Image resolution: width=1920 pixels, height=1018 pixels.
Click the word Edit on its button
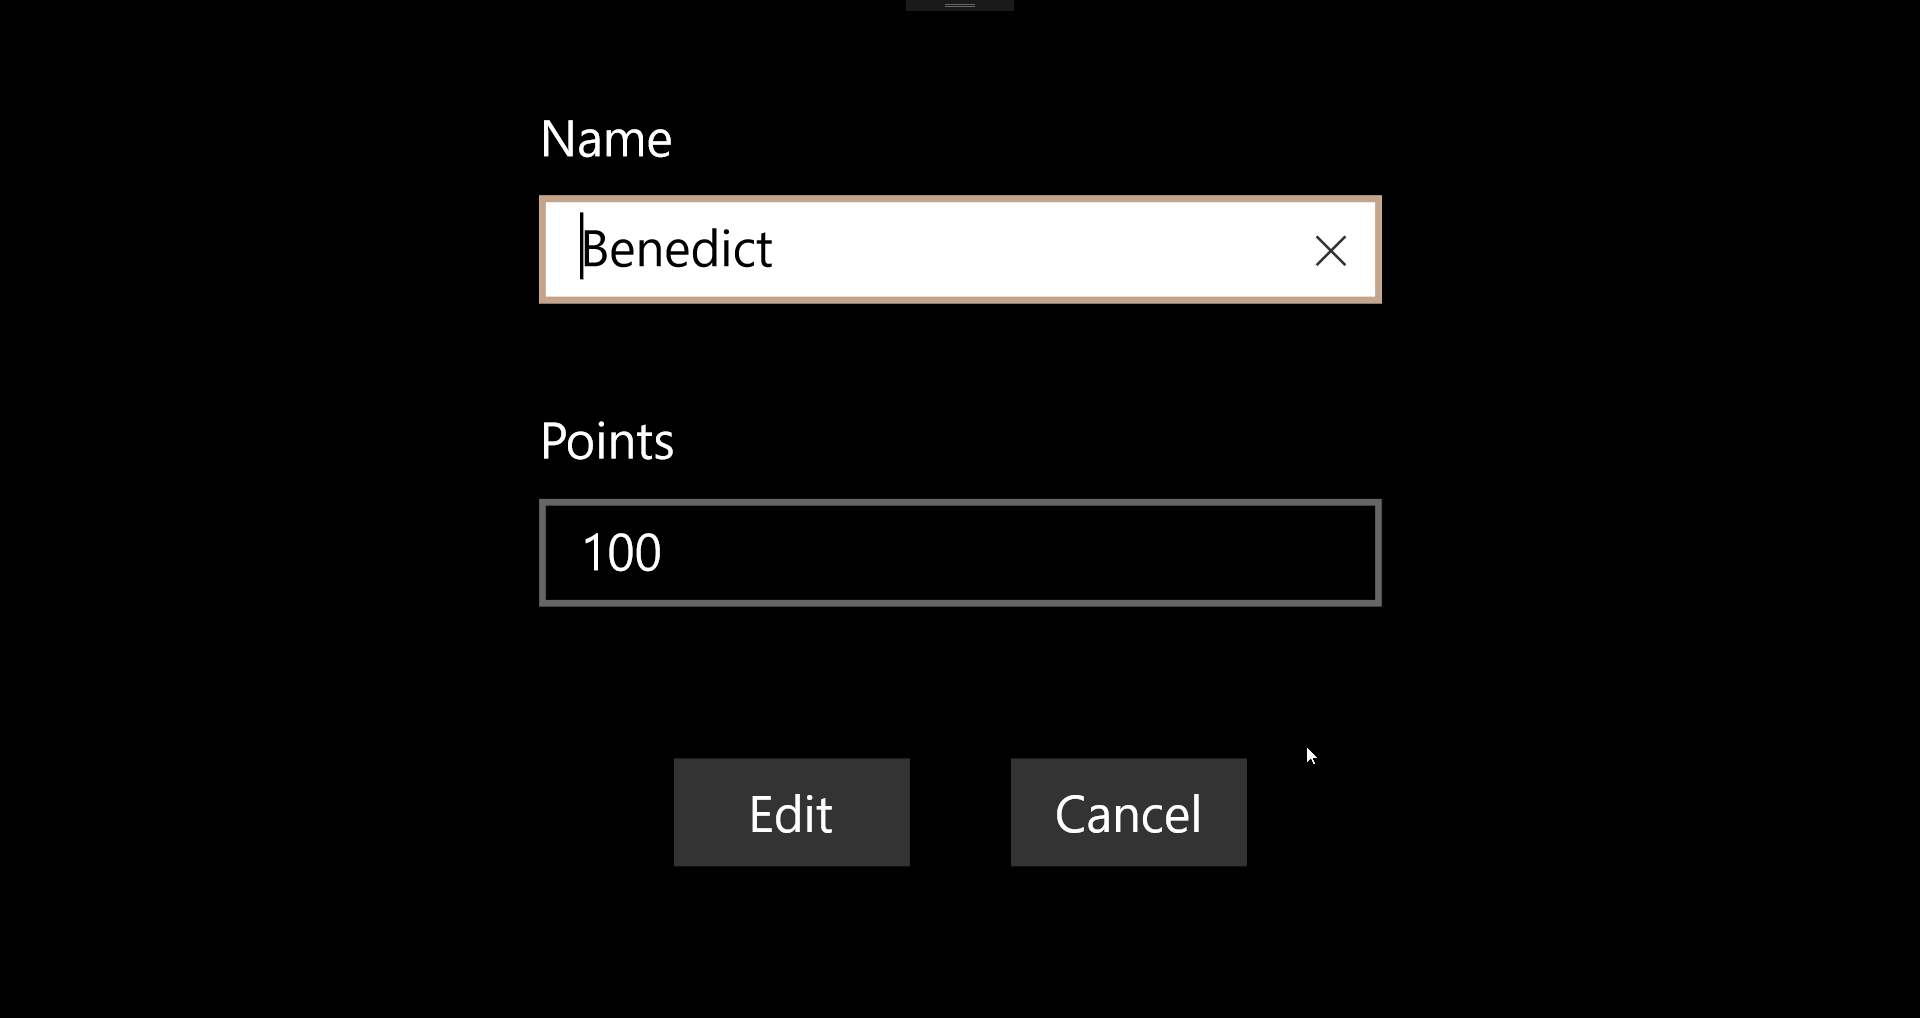[791, 814]
